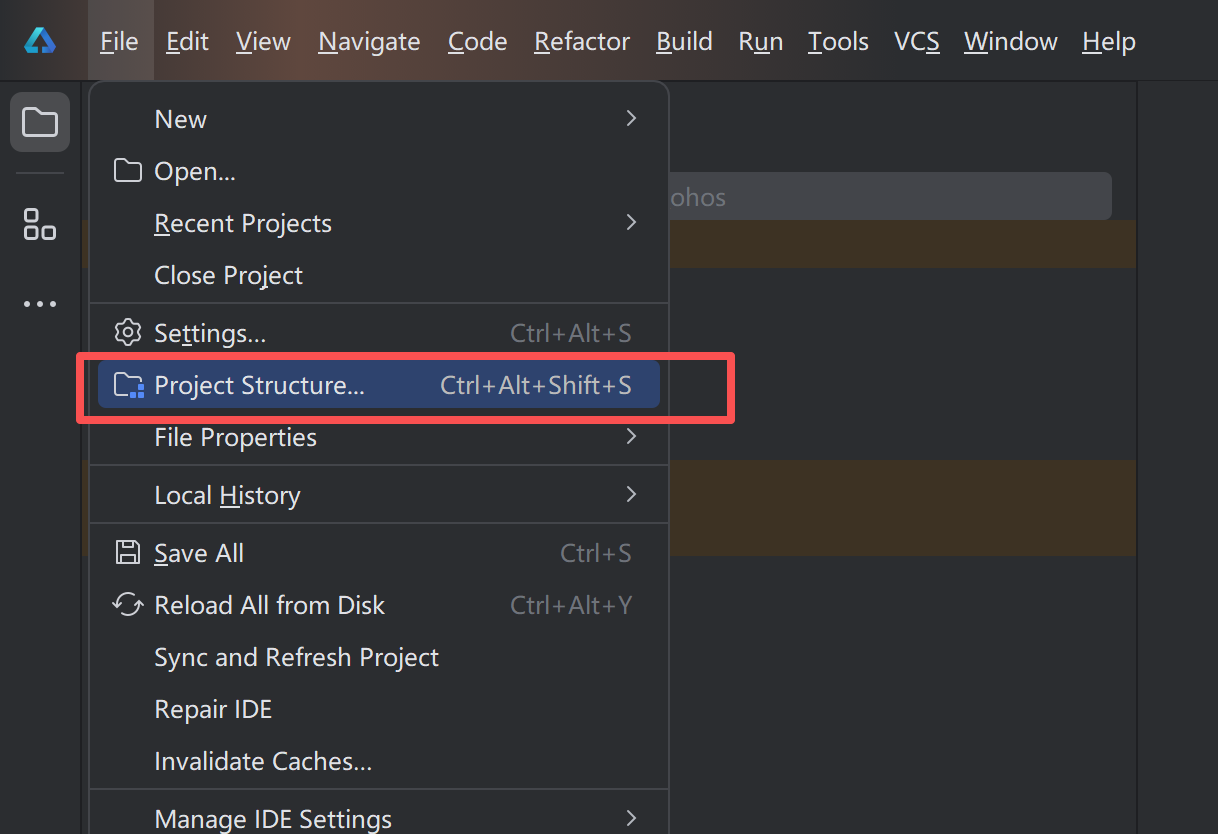Select Invalidate Caches... menu entry
The width and height of the screenshot is (1218, 834).
click(x=379, y=761)
